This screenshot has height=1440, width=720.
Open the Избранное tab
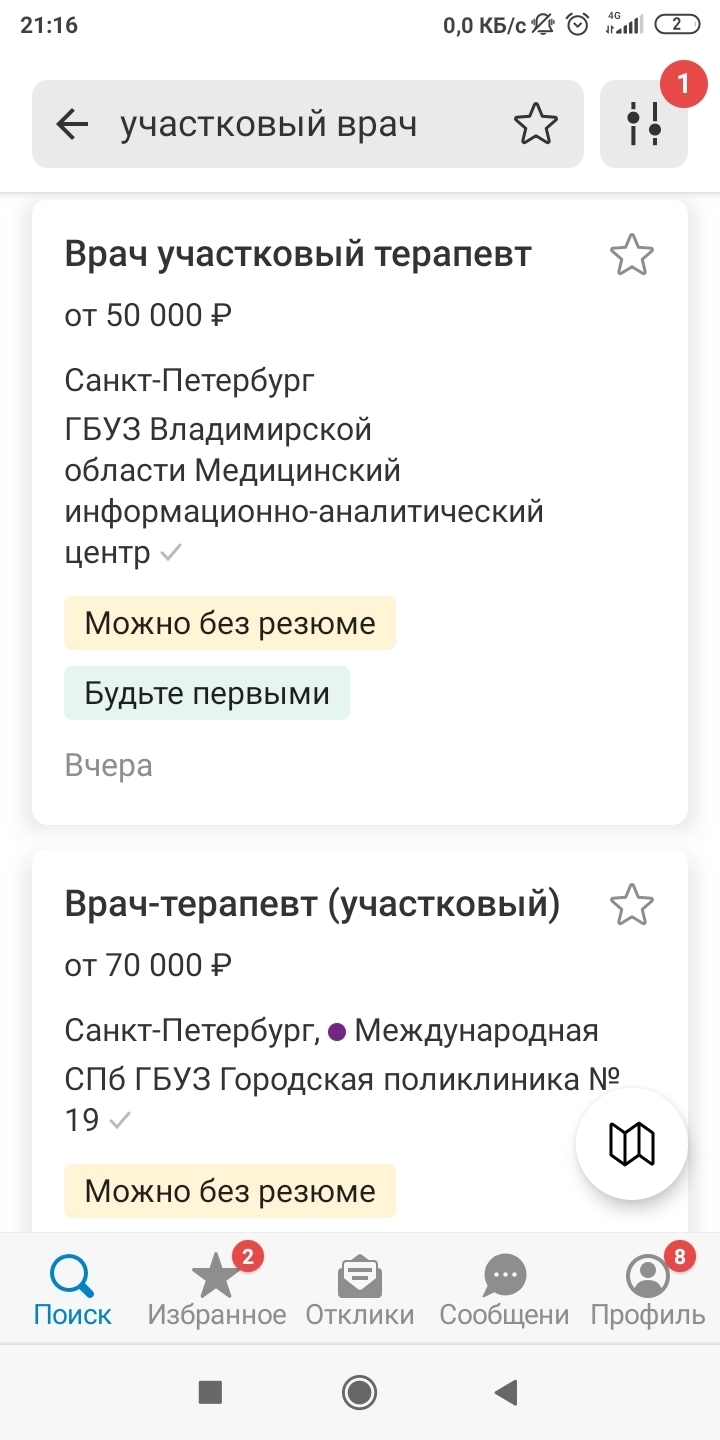[216, 1289]
